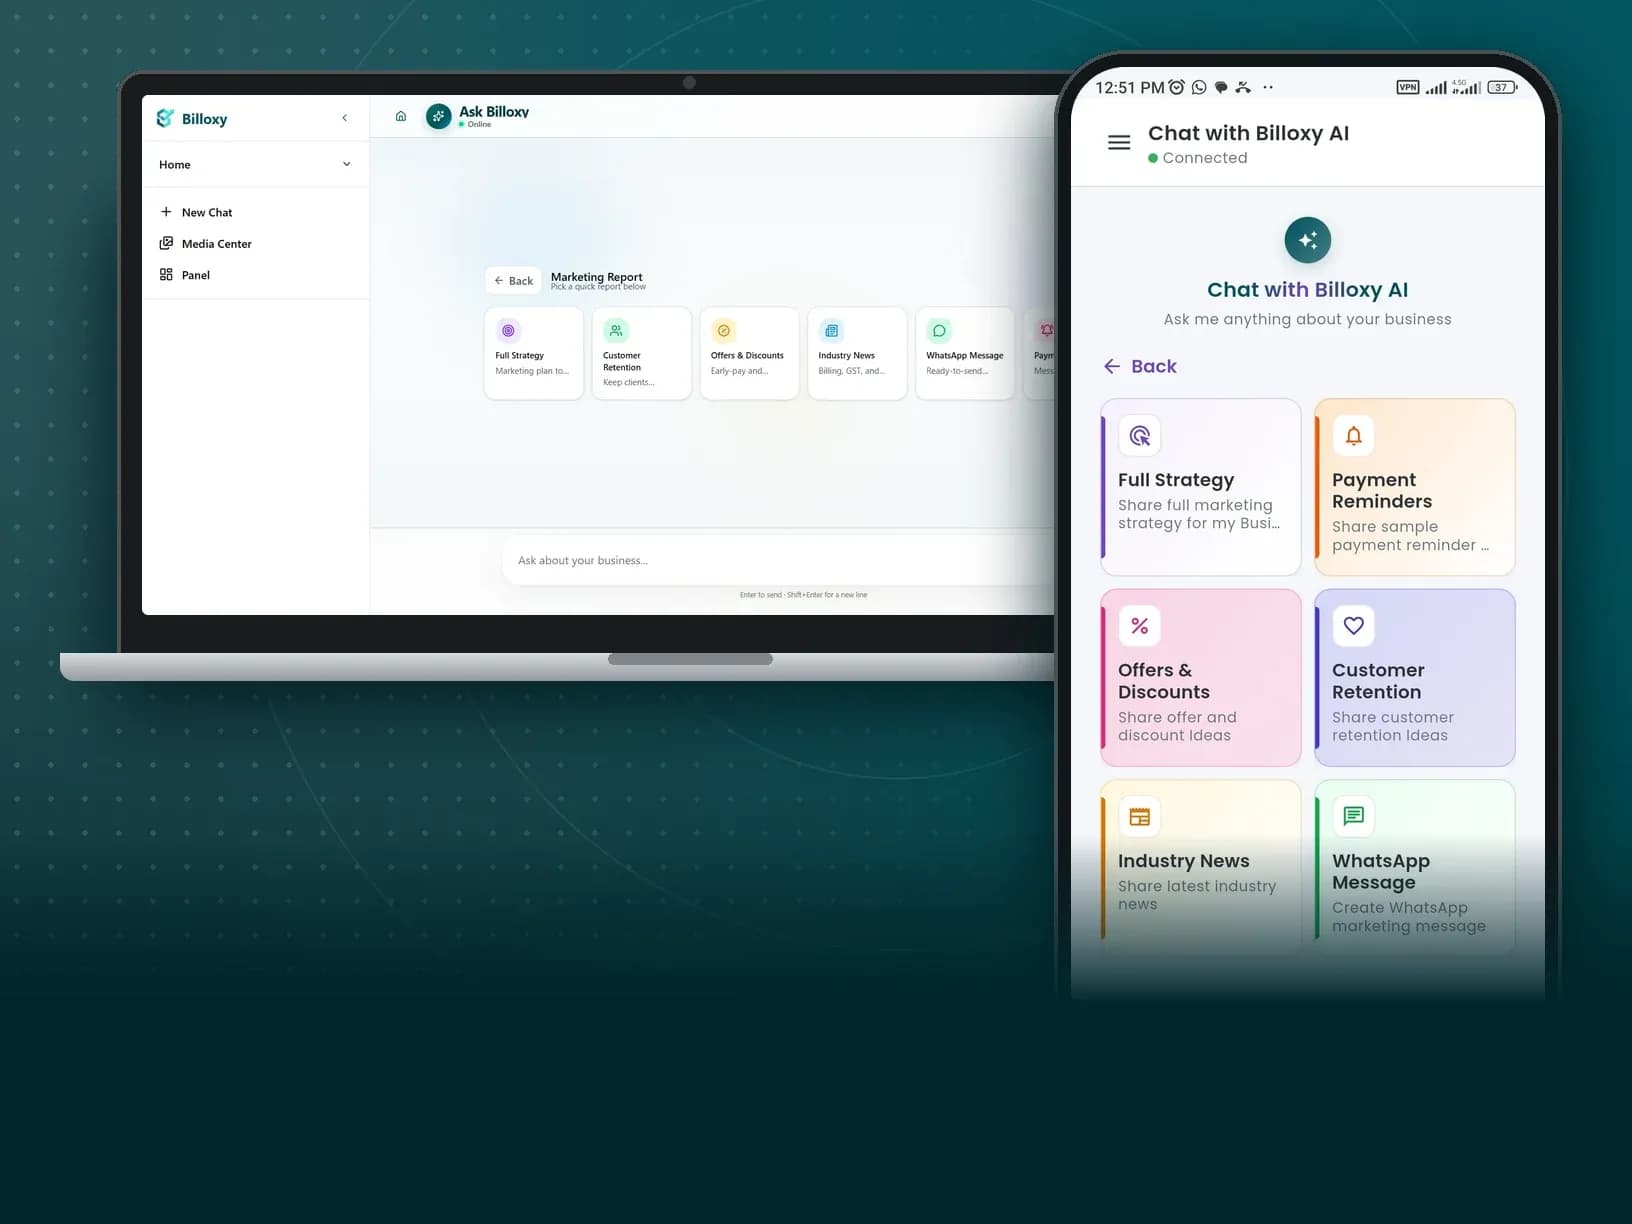Tap the Payment Reminders card on phone
This screenshot has width=1632, height=1224.
click(x=1415, y=487)
